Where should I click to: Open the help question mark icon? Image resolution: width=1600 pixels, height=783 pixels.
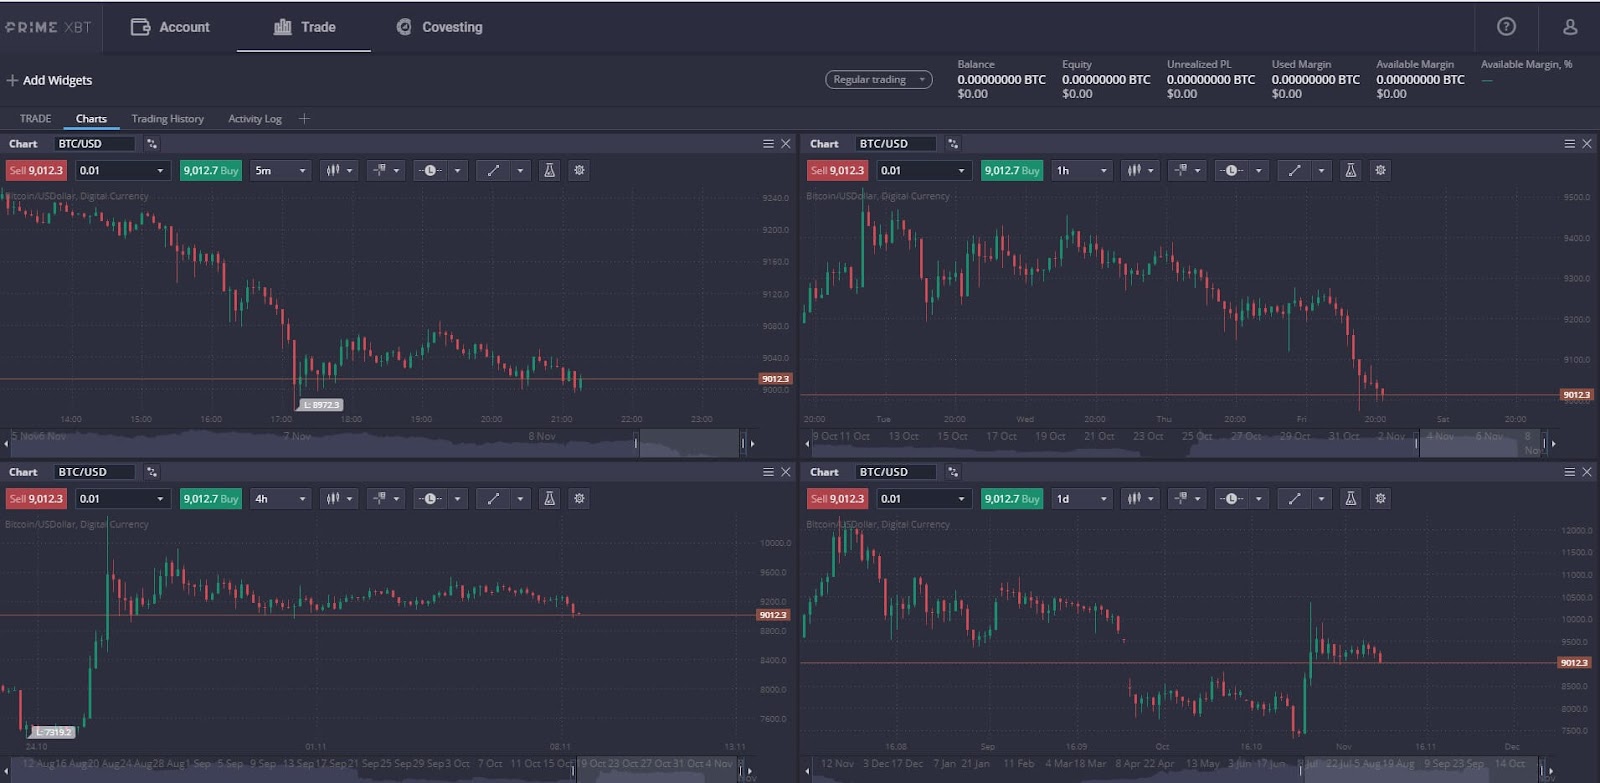pyautogui.click(x=1506, y=27)
